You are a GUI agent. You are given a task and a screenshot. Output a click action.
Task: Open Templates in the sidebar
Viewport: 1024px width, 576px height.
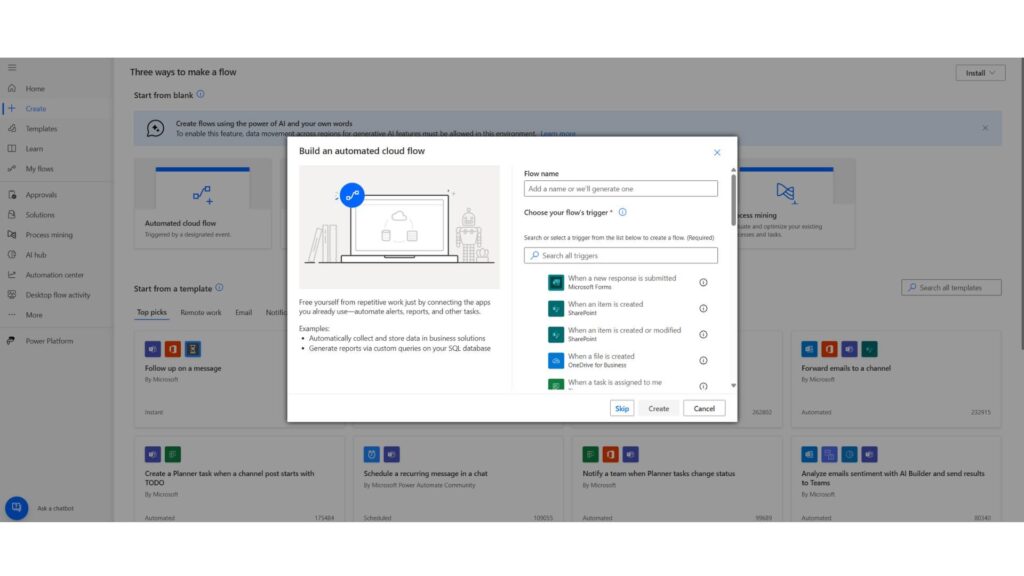pyautogui.click(x=41, y=129)
